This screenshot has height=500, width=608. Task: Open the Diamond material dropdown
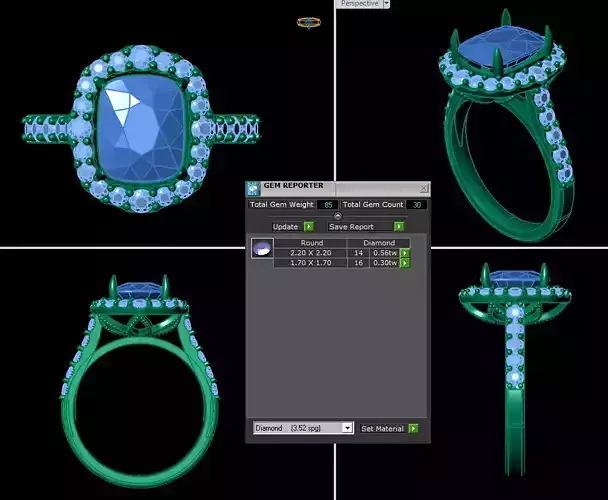click(x=347, y=428)
